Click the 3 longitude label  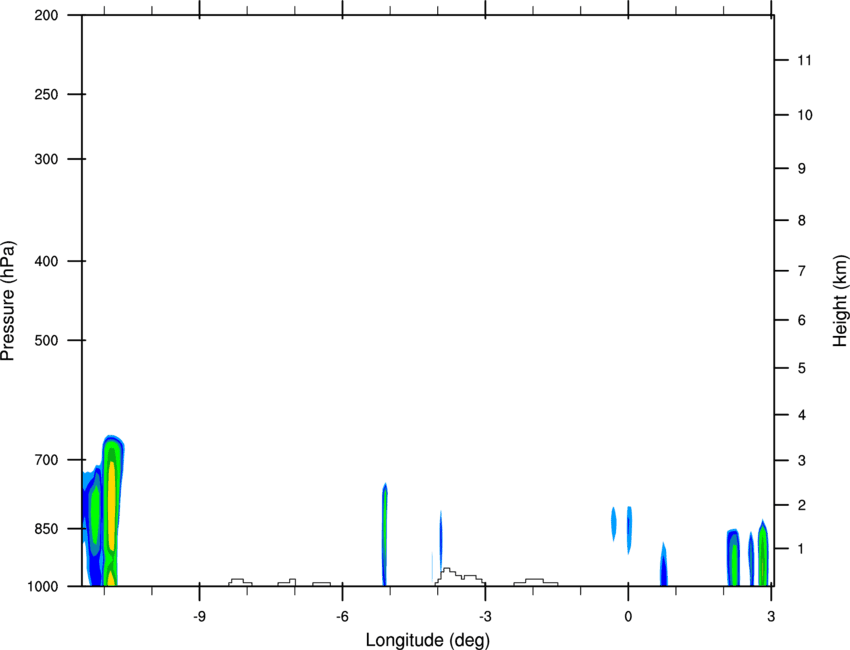tap(771, 616)
